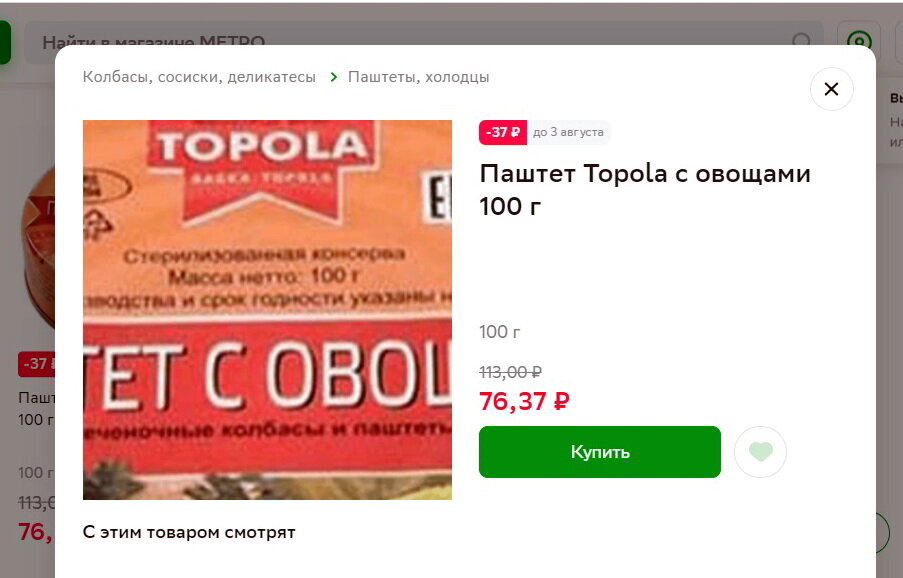Click the Topola pâté product image
The image size is (903, 578).
(267, 310)
